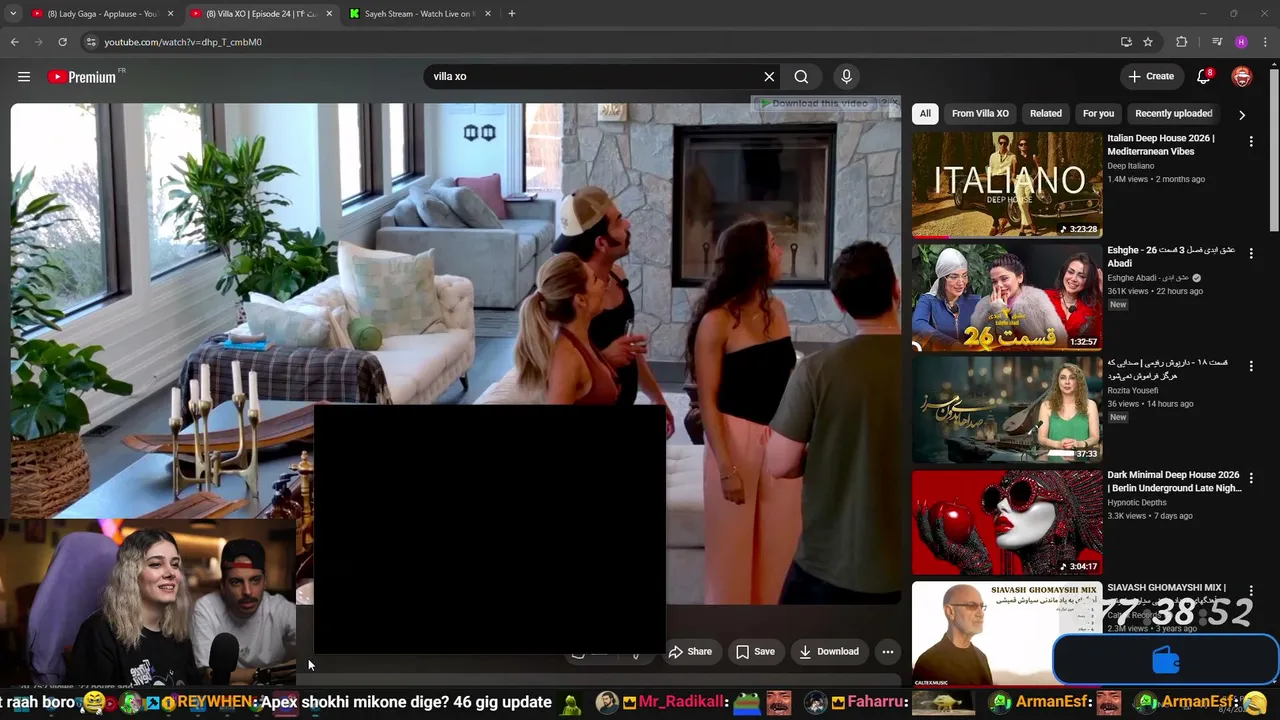Select 'From Villa XO' filter chip
The width and height of the screenshot is (1280, 720).
[x=980, y=114]
